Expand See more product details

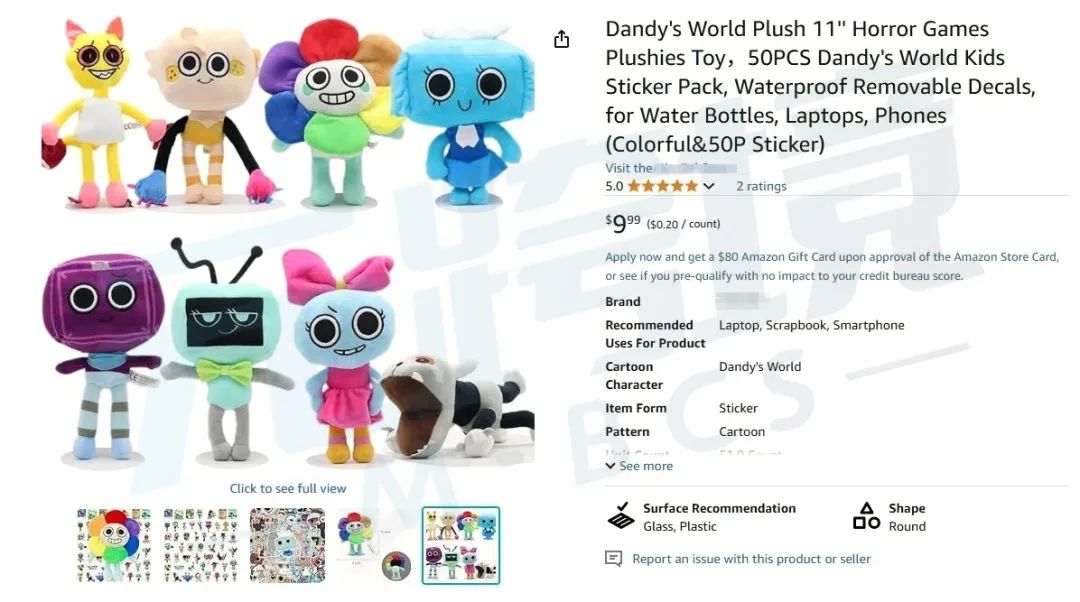pos(639,466)
